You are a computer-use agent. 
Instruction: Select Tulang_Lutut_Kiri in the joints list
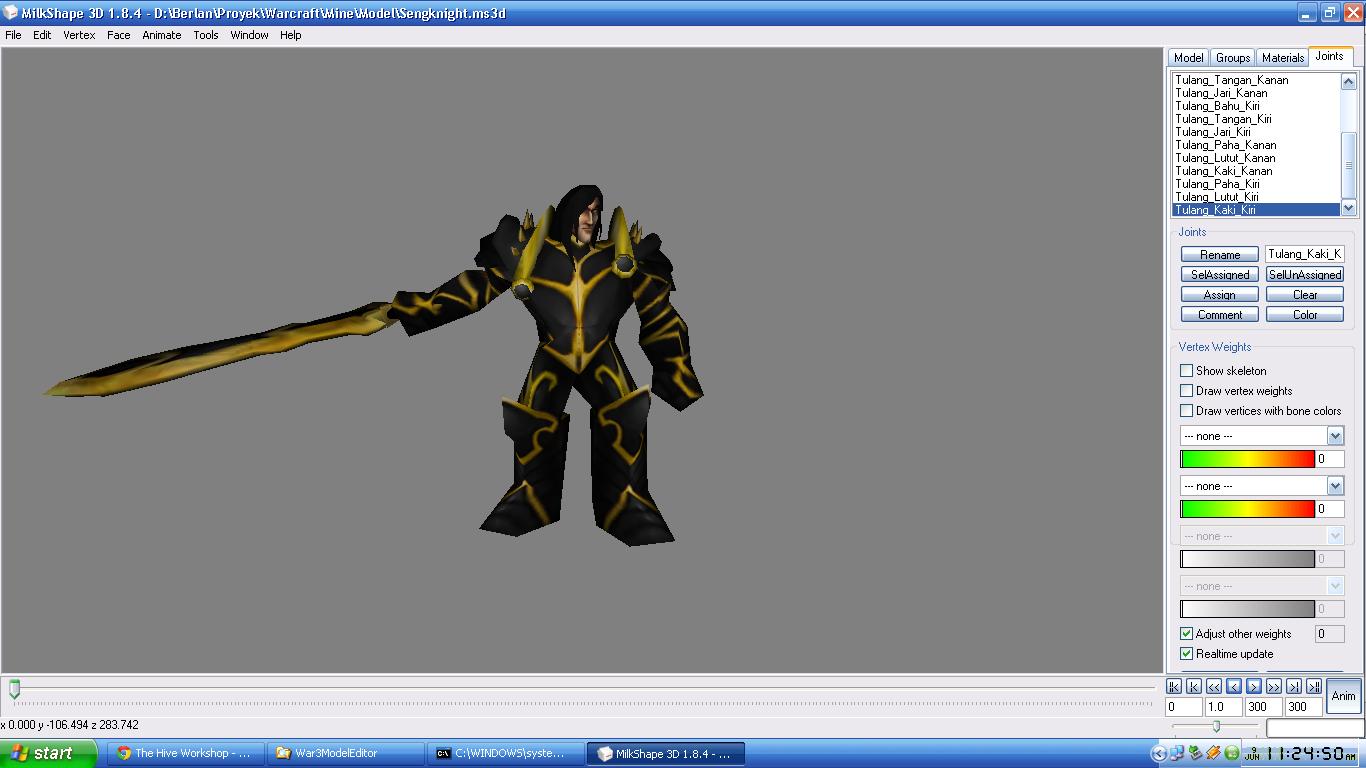(x=1256, y=197)
